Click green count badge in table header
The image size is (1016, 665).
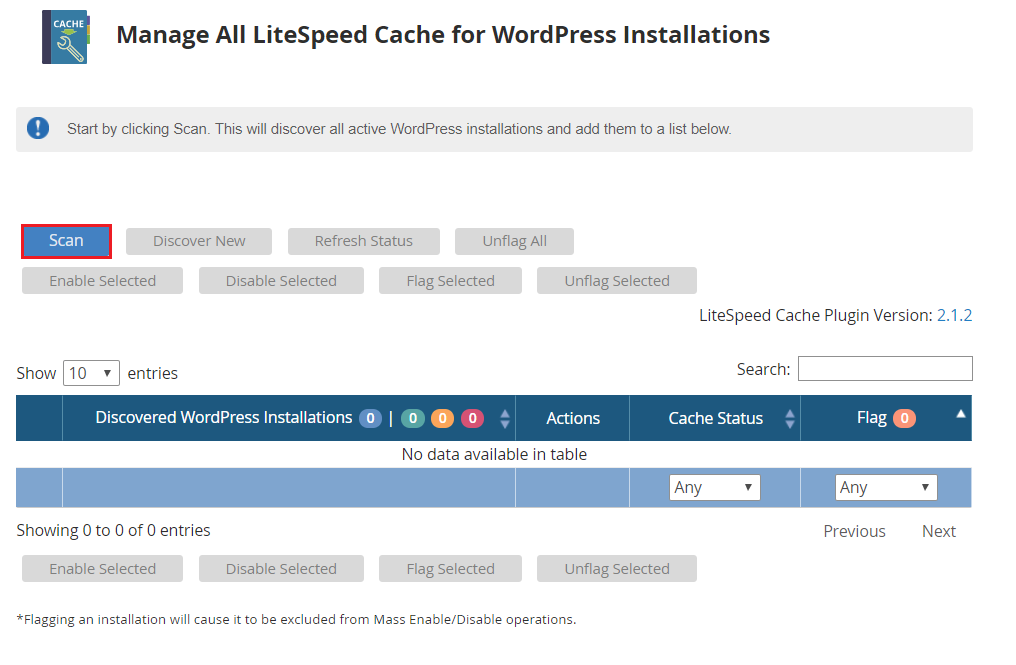coord(413,419)
